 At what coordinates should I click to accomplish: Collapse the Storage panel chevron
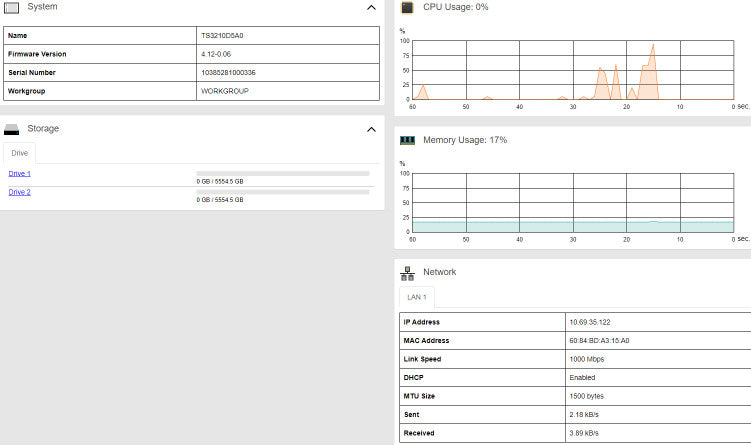coord(371,129)
